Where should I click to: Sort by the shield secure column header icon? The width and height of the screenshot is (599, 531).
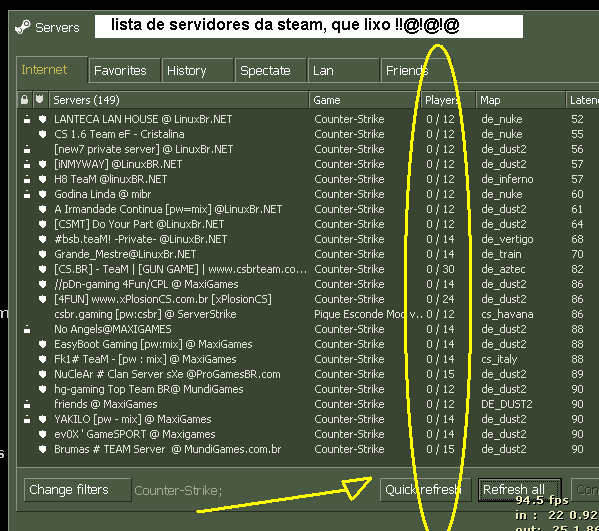pos(39,100)
